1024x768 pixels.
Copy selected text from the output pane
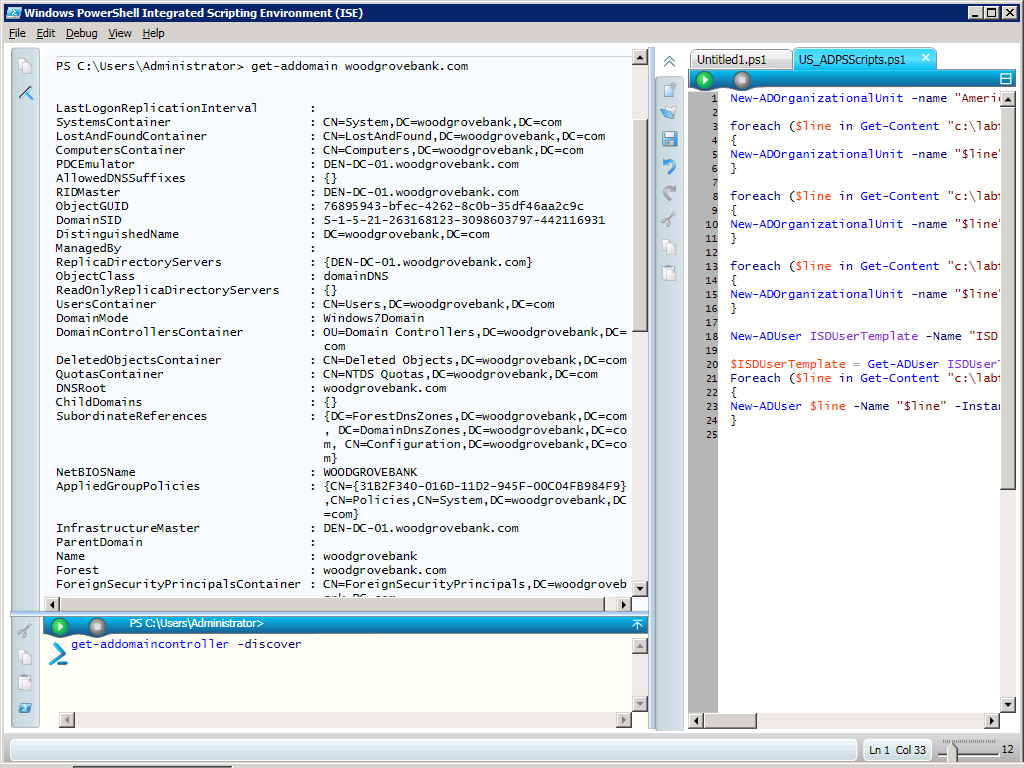click(25, 66)
